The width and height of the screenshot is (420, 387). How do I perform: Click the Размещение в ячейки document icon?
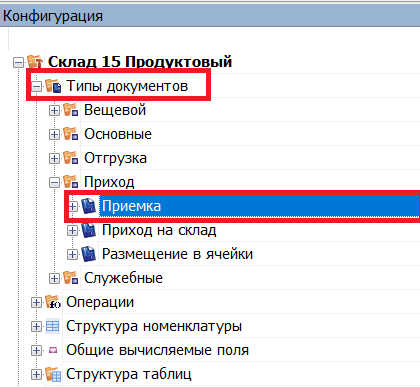pos(88,254)
